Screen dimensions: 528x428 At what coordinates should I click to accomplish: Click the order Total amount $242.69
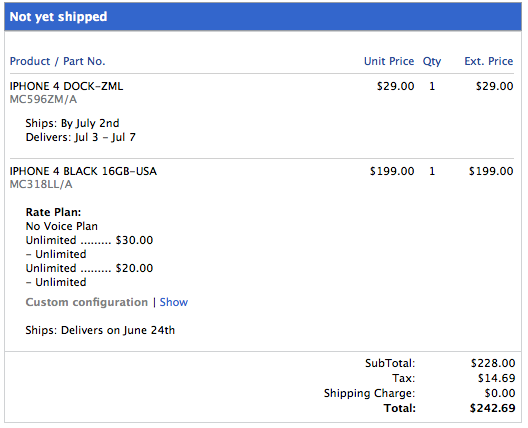click(492, 408)
